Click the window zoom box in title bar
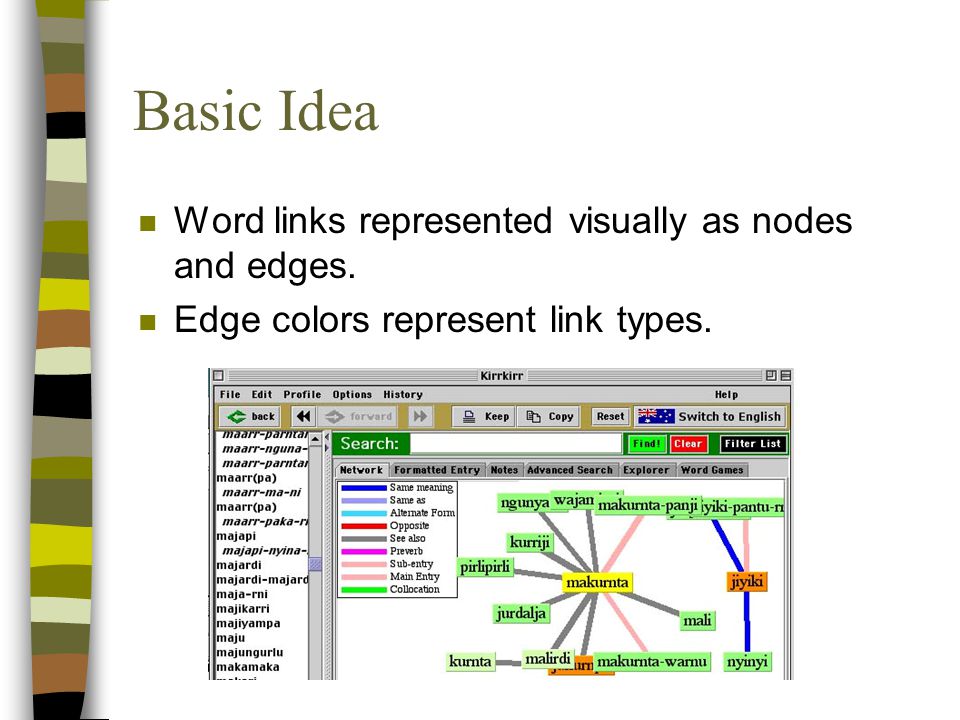The height and width of the screenshot is (720, 960). [x=771, y=375]
